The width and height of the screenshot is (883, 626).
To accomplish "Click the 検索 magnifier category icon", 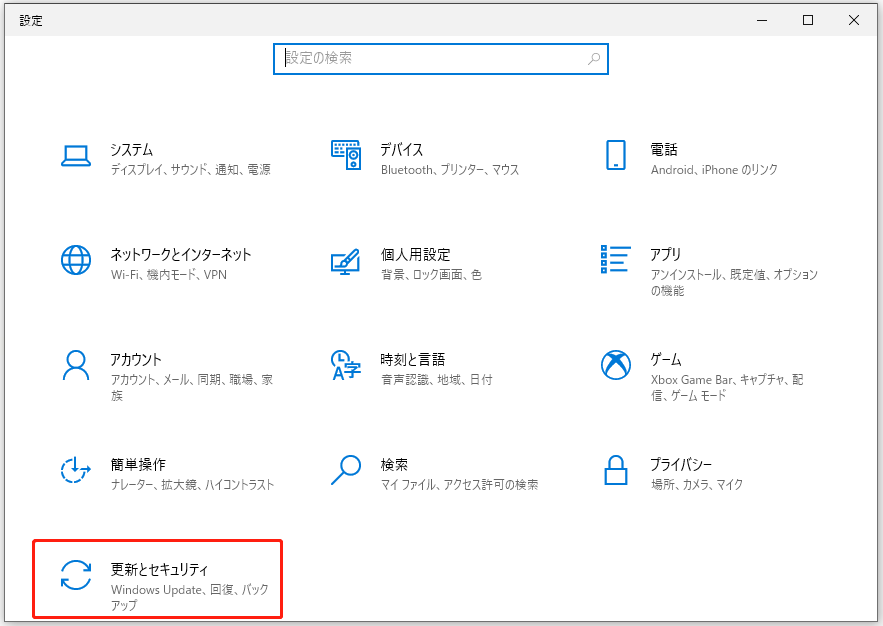I will (346, 470).
